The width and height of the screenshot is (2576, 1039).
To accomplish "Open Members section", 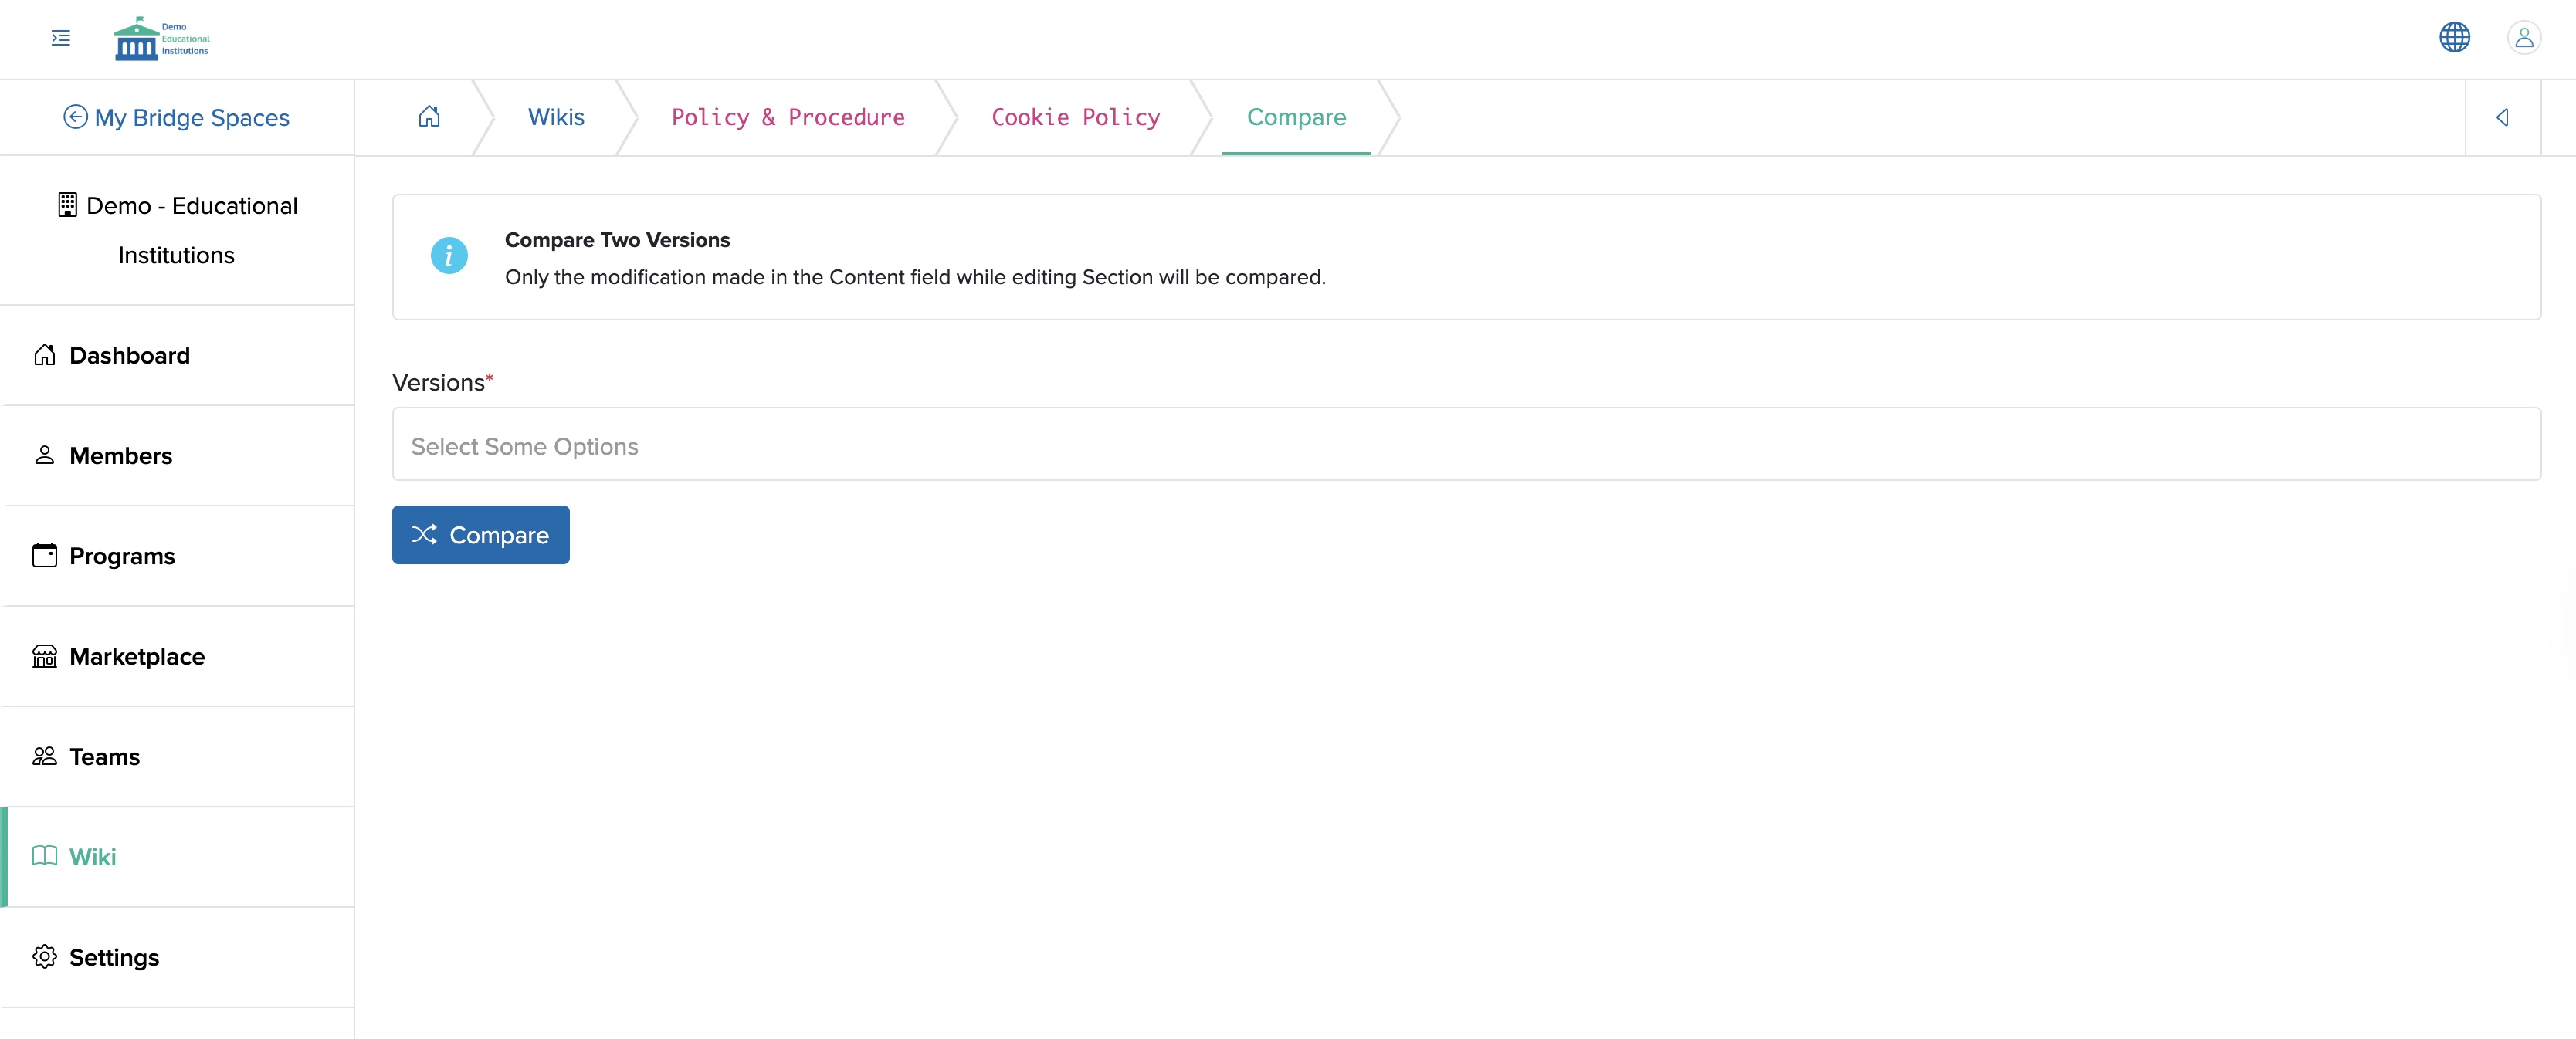I will point(178,455).
